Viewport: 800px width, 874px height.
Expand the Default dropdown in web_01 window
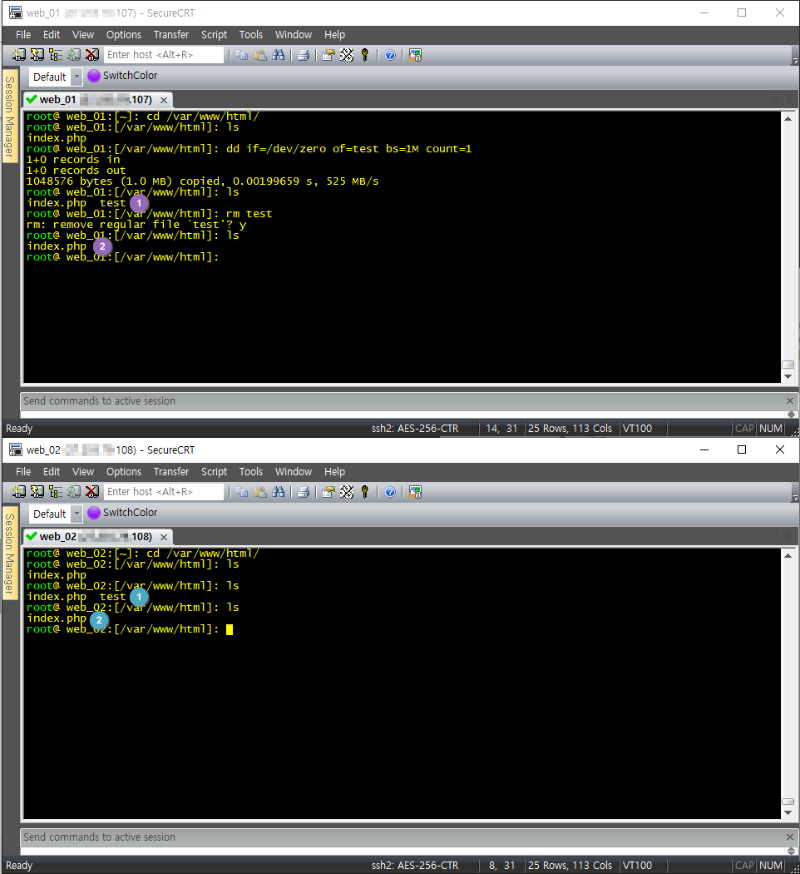coord(77,77)
